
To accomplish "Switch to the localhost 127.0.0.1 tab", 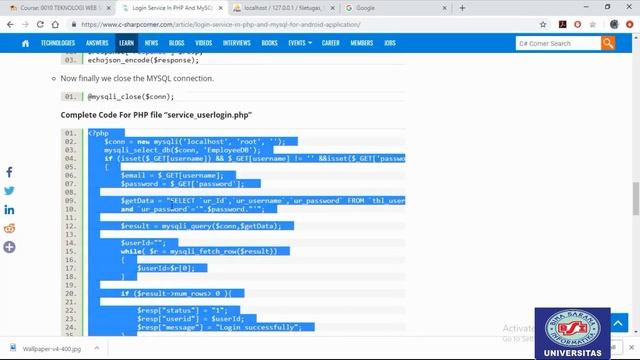I will tap(284, 8).
